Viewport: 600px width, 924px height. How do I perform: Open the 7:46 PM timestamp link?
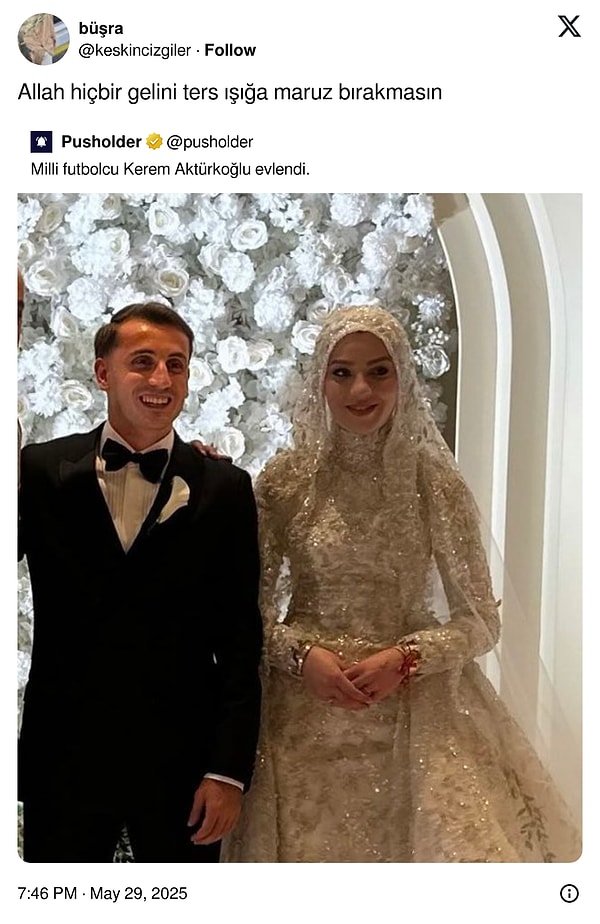[47, 893]
